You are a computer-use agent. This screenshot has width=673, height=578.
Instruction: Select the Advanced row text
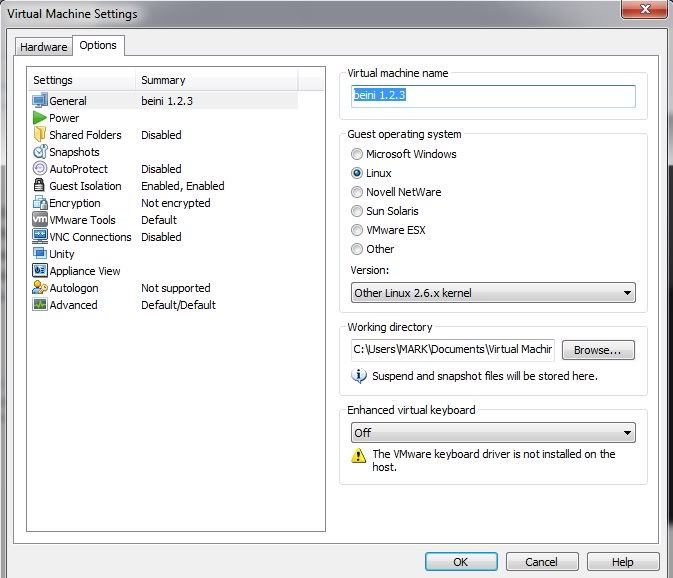[73, 305]
